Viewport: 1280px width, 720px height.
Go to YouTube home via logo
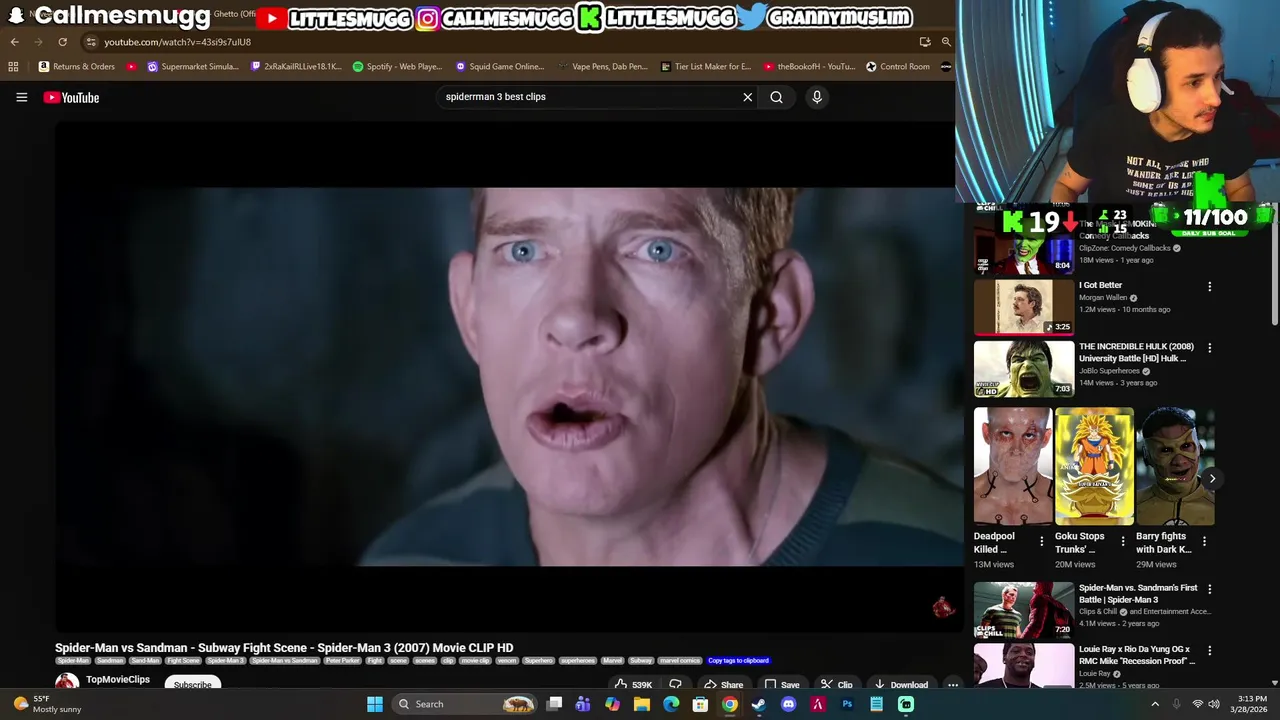pyautogui.click(x=71, y=97)
